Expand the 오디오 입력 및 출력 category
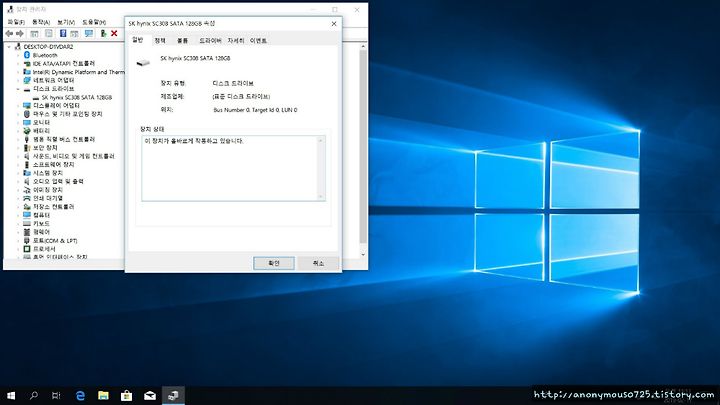 point(18,181)
